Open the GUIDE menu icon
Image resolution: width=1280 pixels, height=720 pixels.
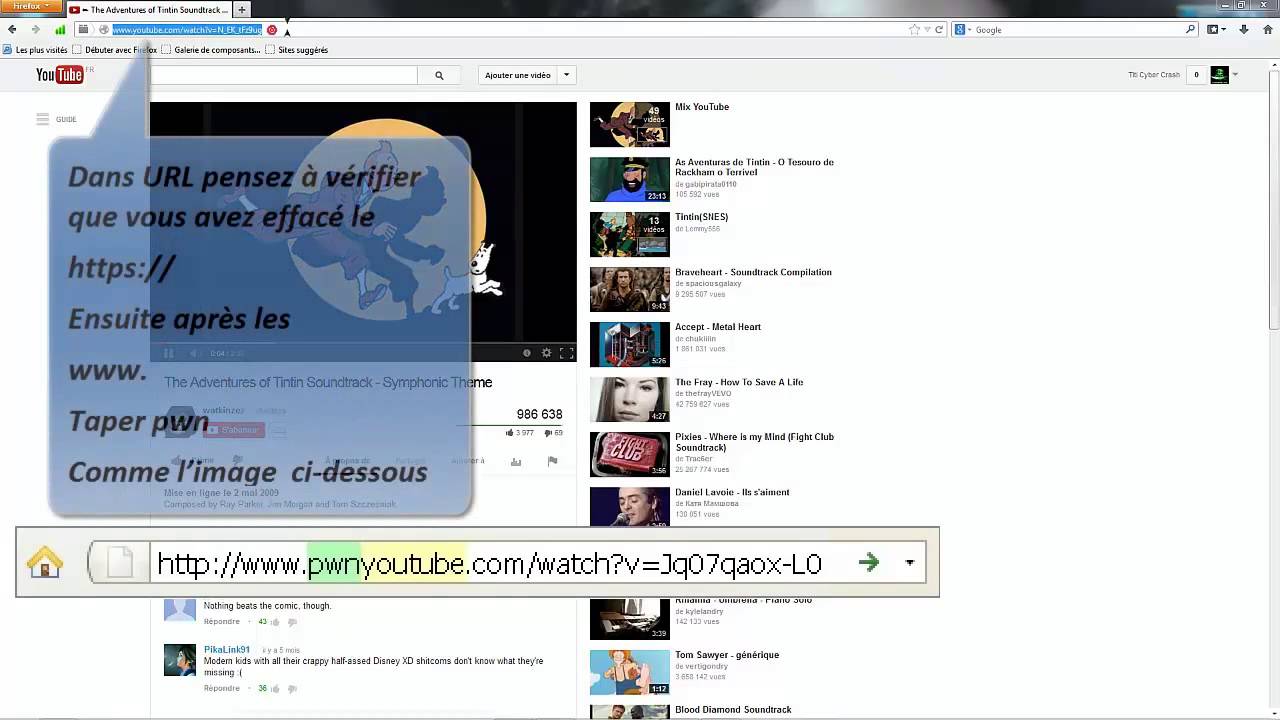click(42, 119)
